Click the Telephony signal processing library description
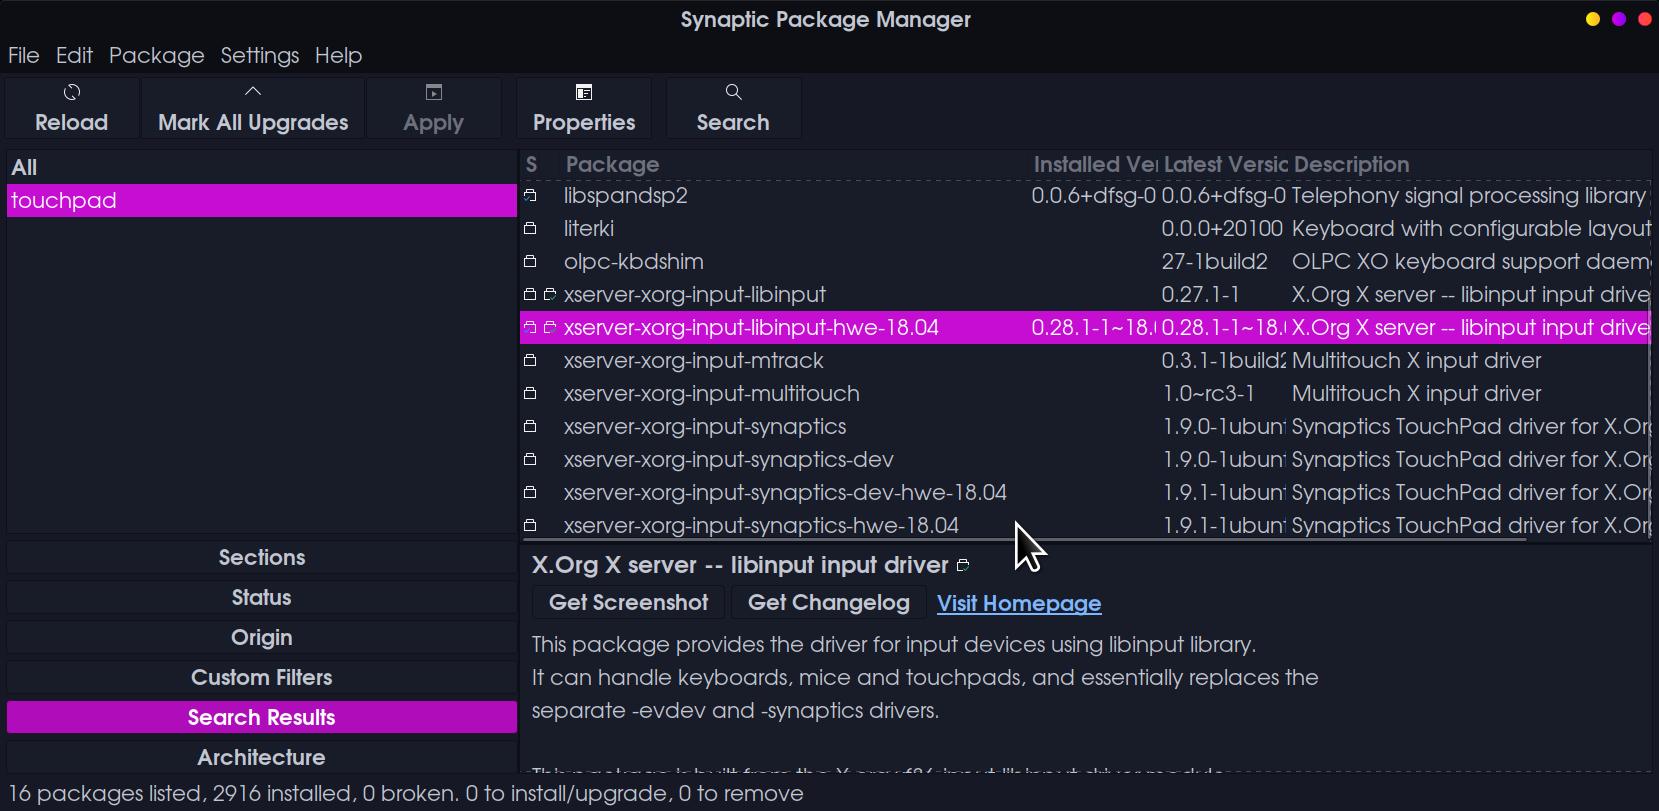 click(1468, 195)
